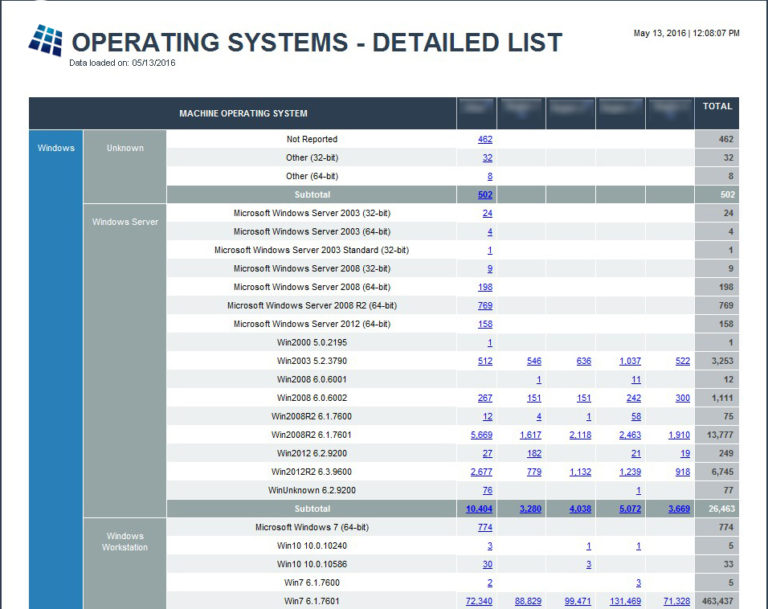Open the 4 link for Server 2003 (64-bit)
The height and width of the screenshot is (609, 768).
pyautogui.click(x=490, y=232)
